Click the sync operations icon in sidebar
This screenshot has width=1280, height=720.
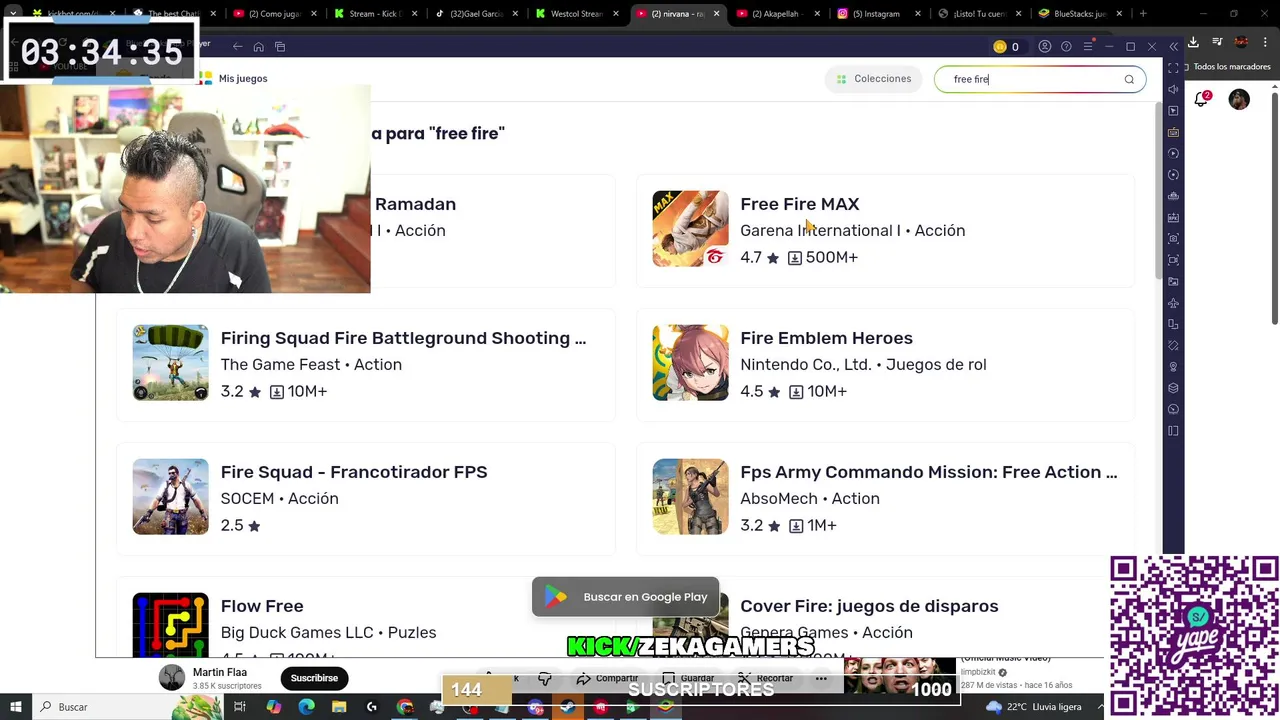pos(1174,175)
